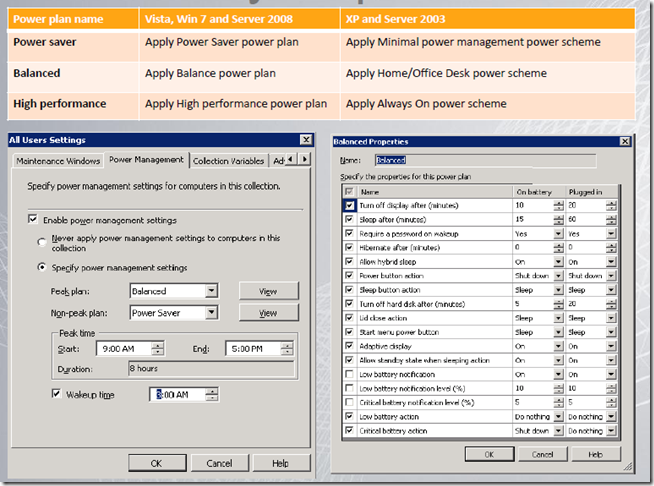The width and height of the screenshot is (654, 486).
Task: Open Power button action On battery dropdown
Action: pyautogui.click(x=558, y=276)
